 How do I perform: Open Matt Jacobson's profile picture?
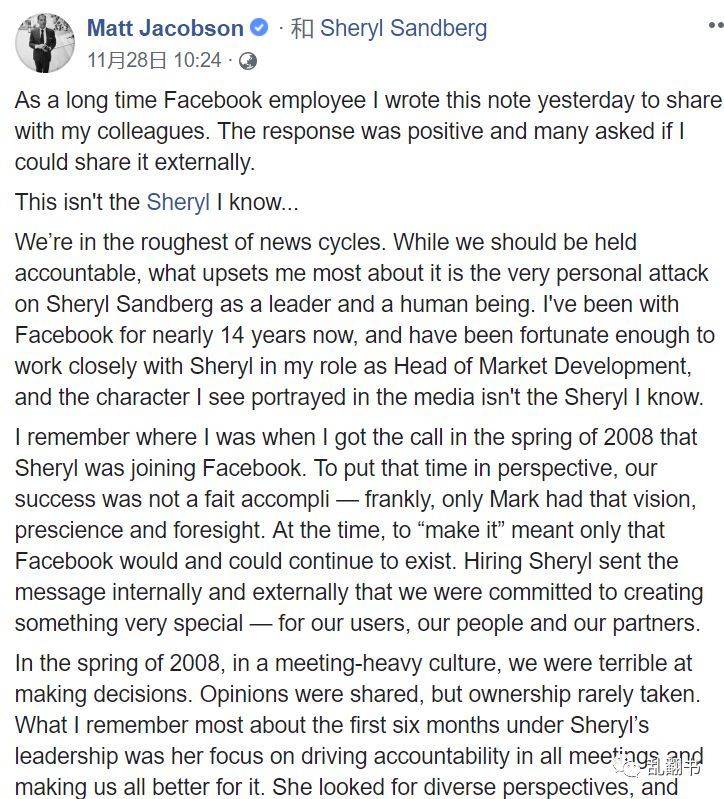45,43
